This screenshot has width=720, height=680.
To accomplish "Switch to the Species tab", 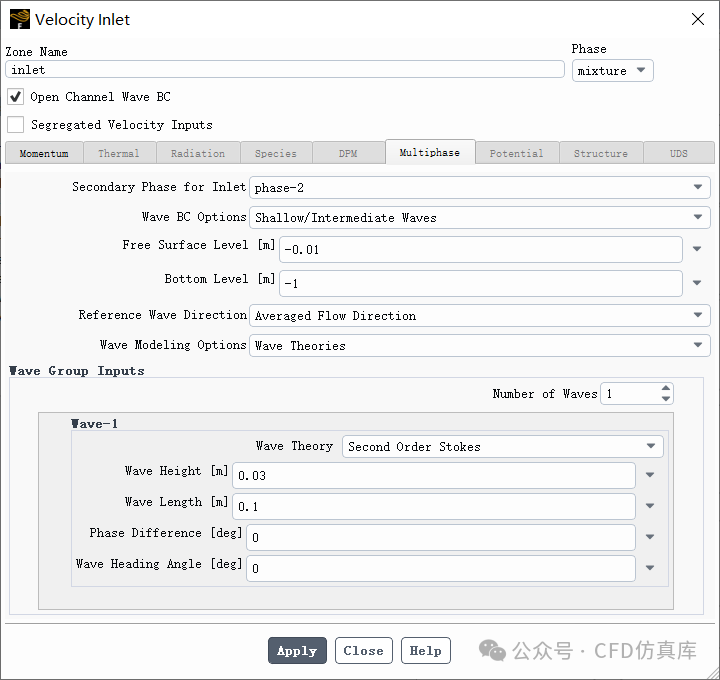I will [276, 153].
